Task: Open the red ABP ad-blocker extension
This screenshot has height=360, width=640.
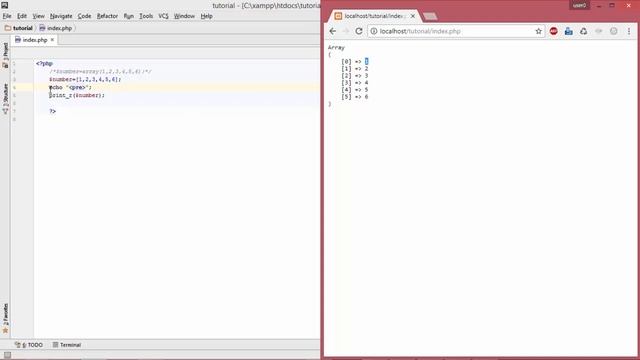Action: (553, 31)
